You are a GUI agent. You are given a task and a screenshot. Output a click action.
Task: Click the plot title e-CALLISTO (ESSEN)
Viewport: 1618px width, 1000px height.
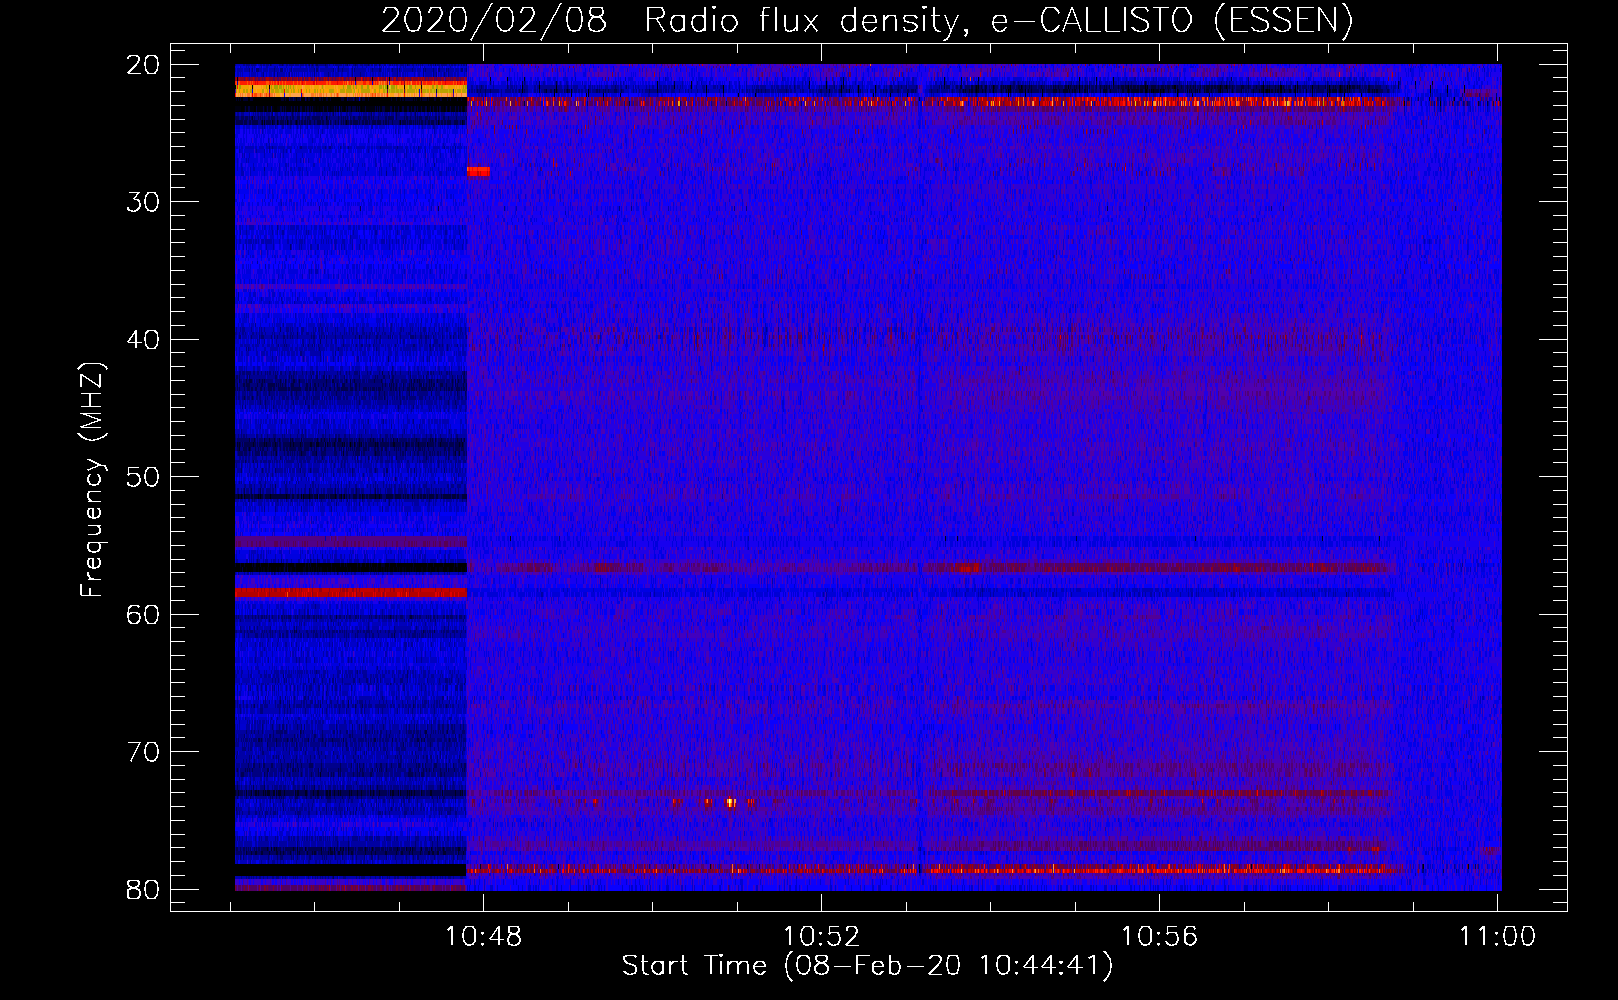click(1172, 20)
